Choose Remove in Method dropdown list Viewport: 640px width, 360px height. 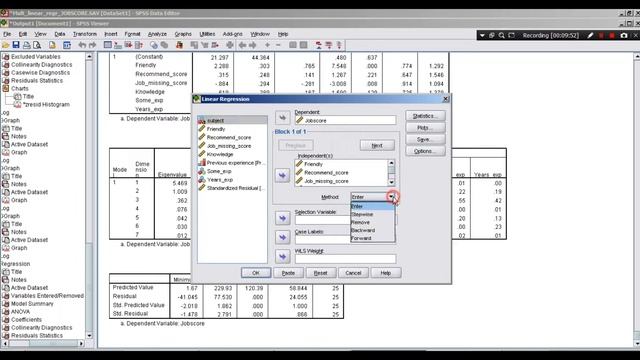tap(373, 222)
